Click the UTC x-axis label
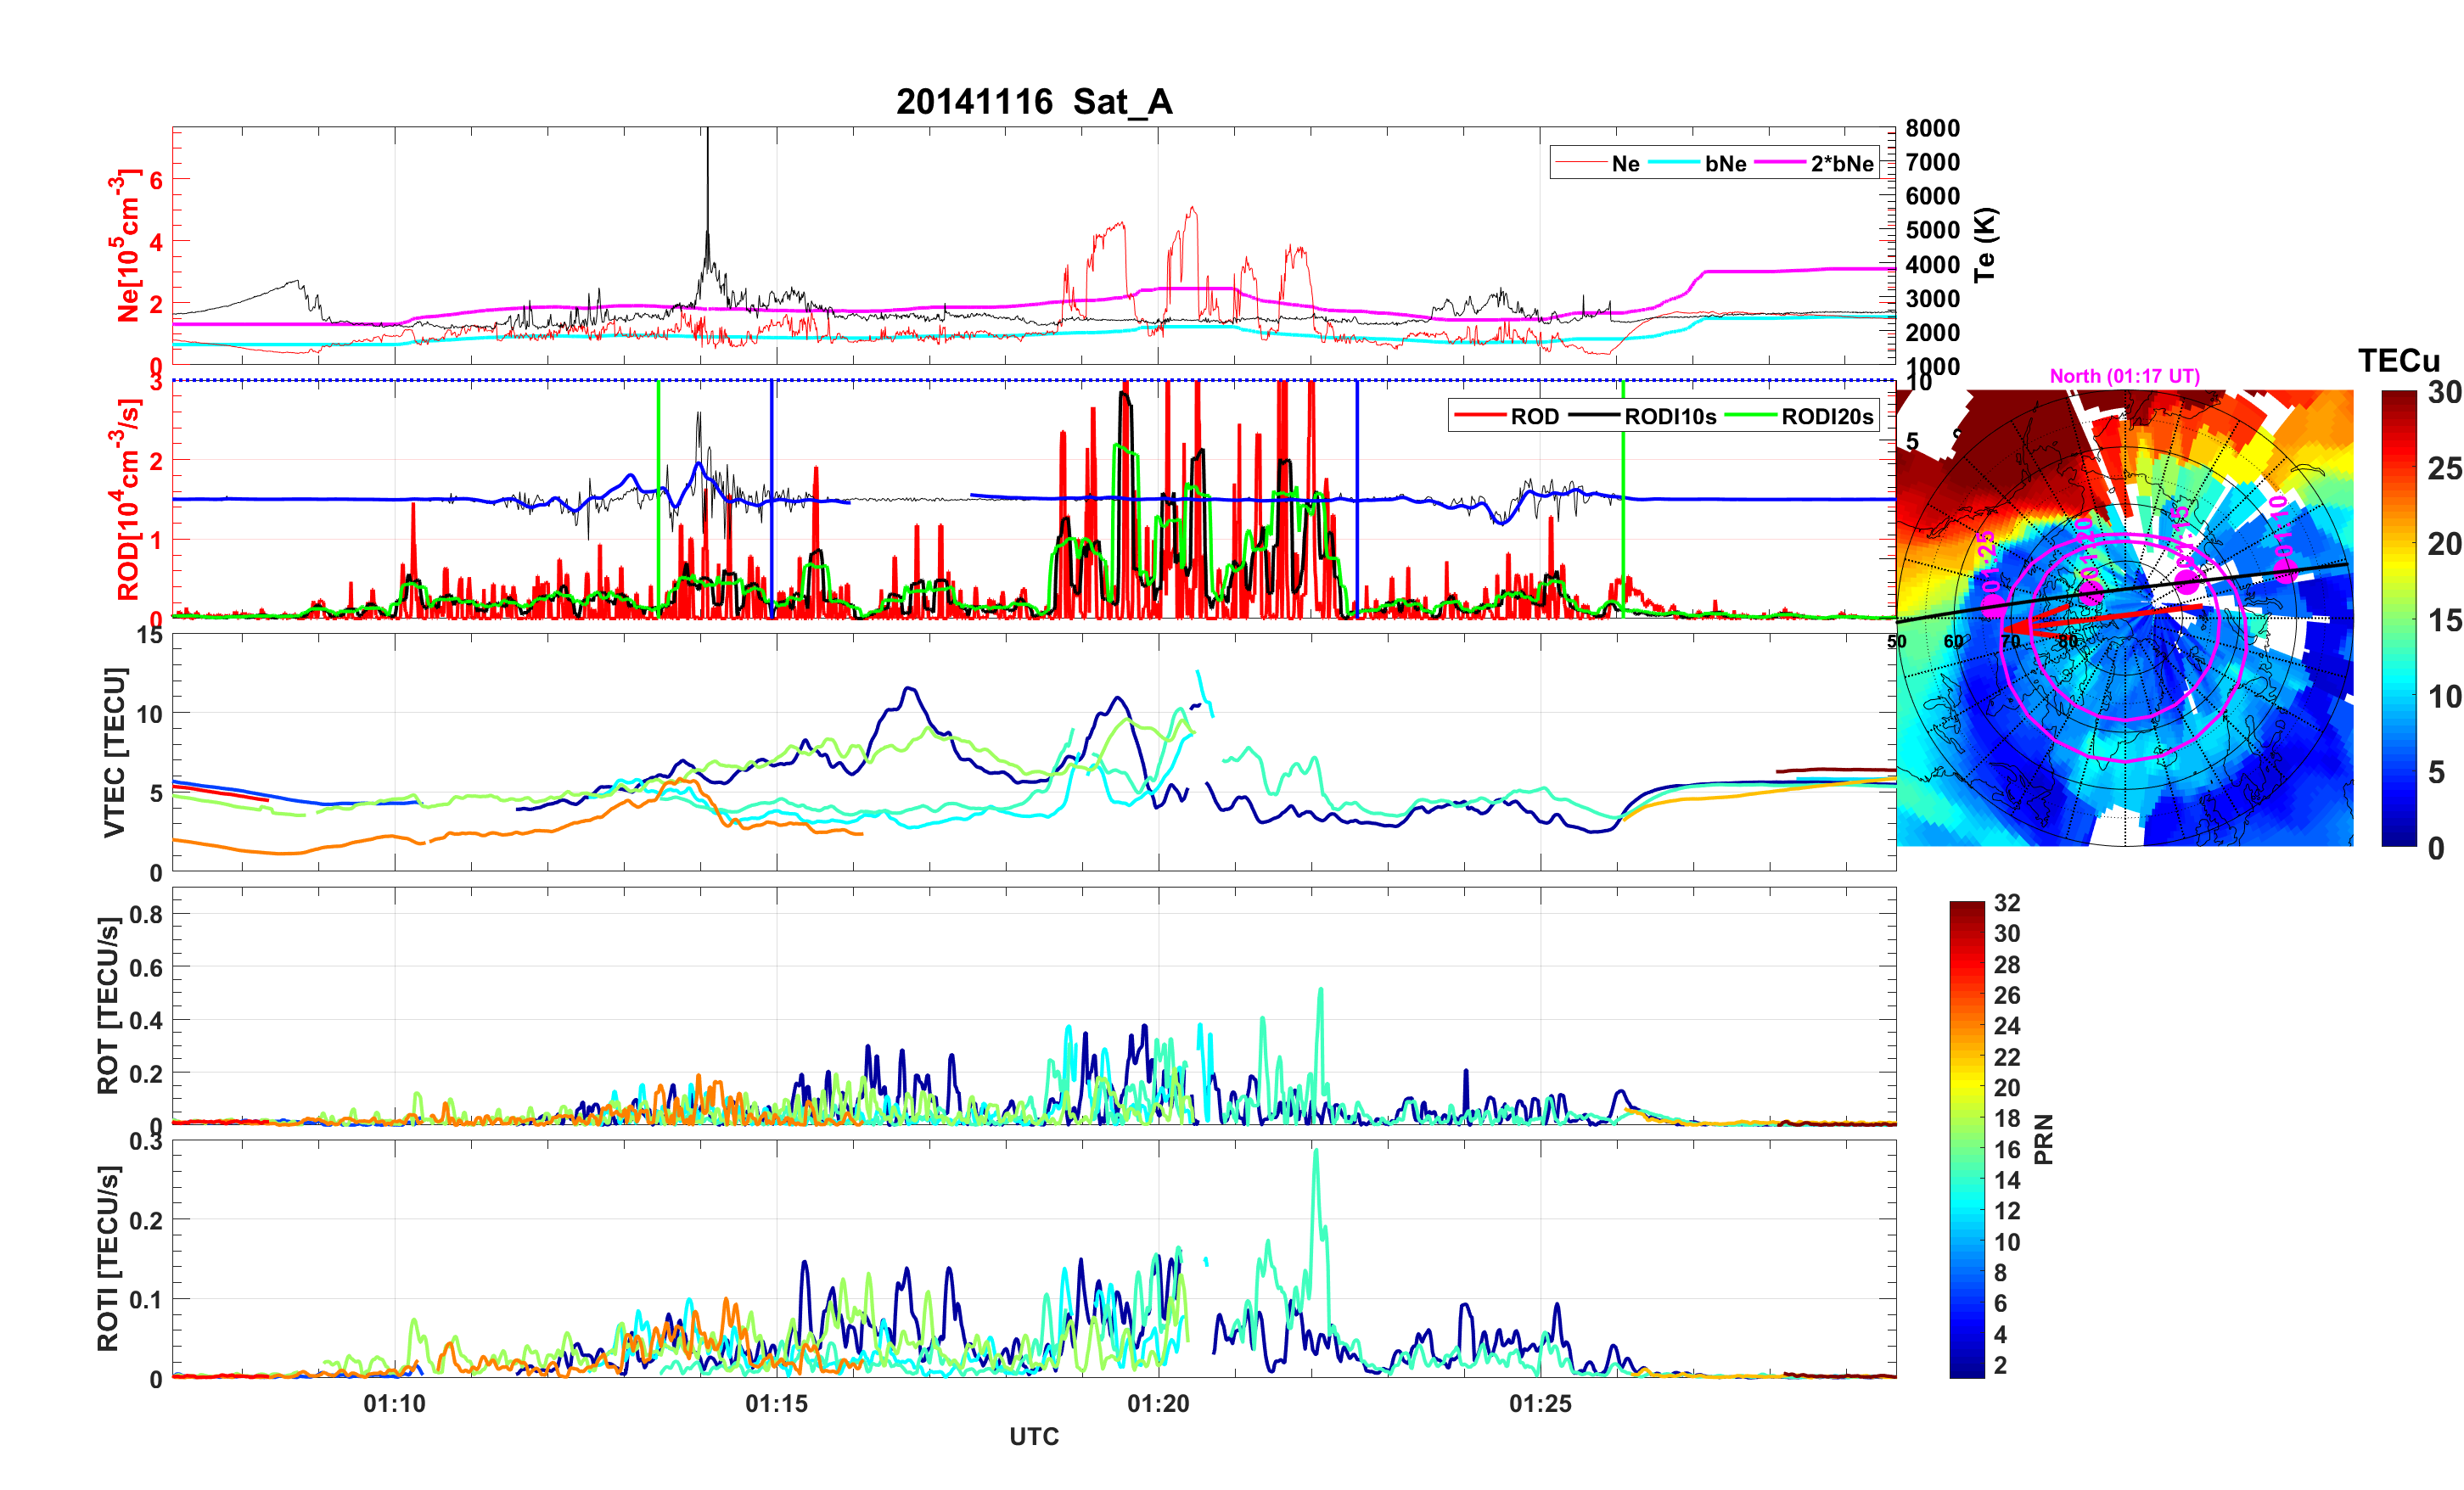The height and width of the screenshot is (1490, 2464). (1033, 1436)
